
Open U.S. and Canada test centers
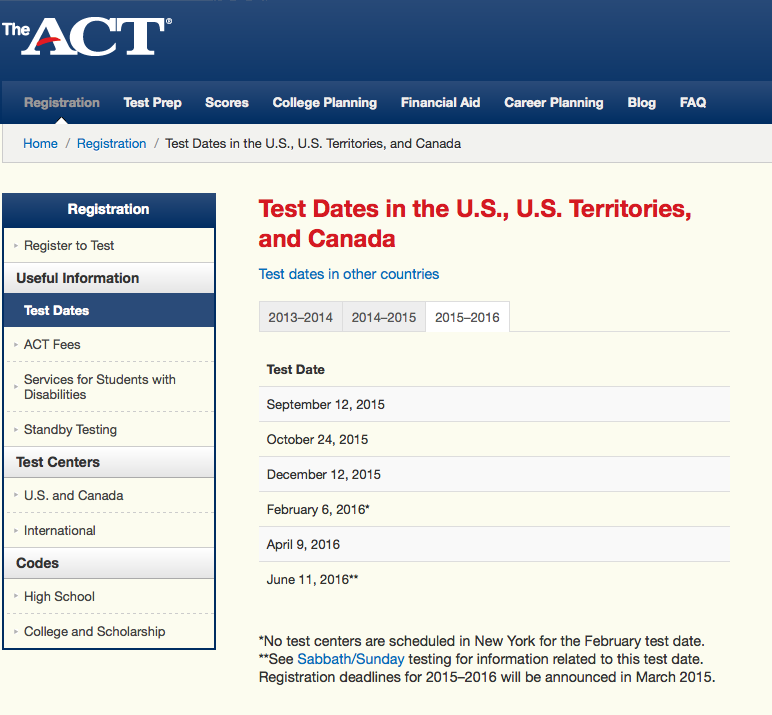click(74, 495)
